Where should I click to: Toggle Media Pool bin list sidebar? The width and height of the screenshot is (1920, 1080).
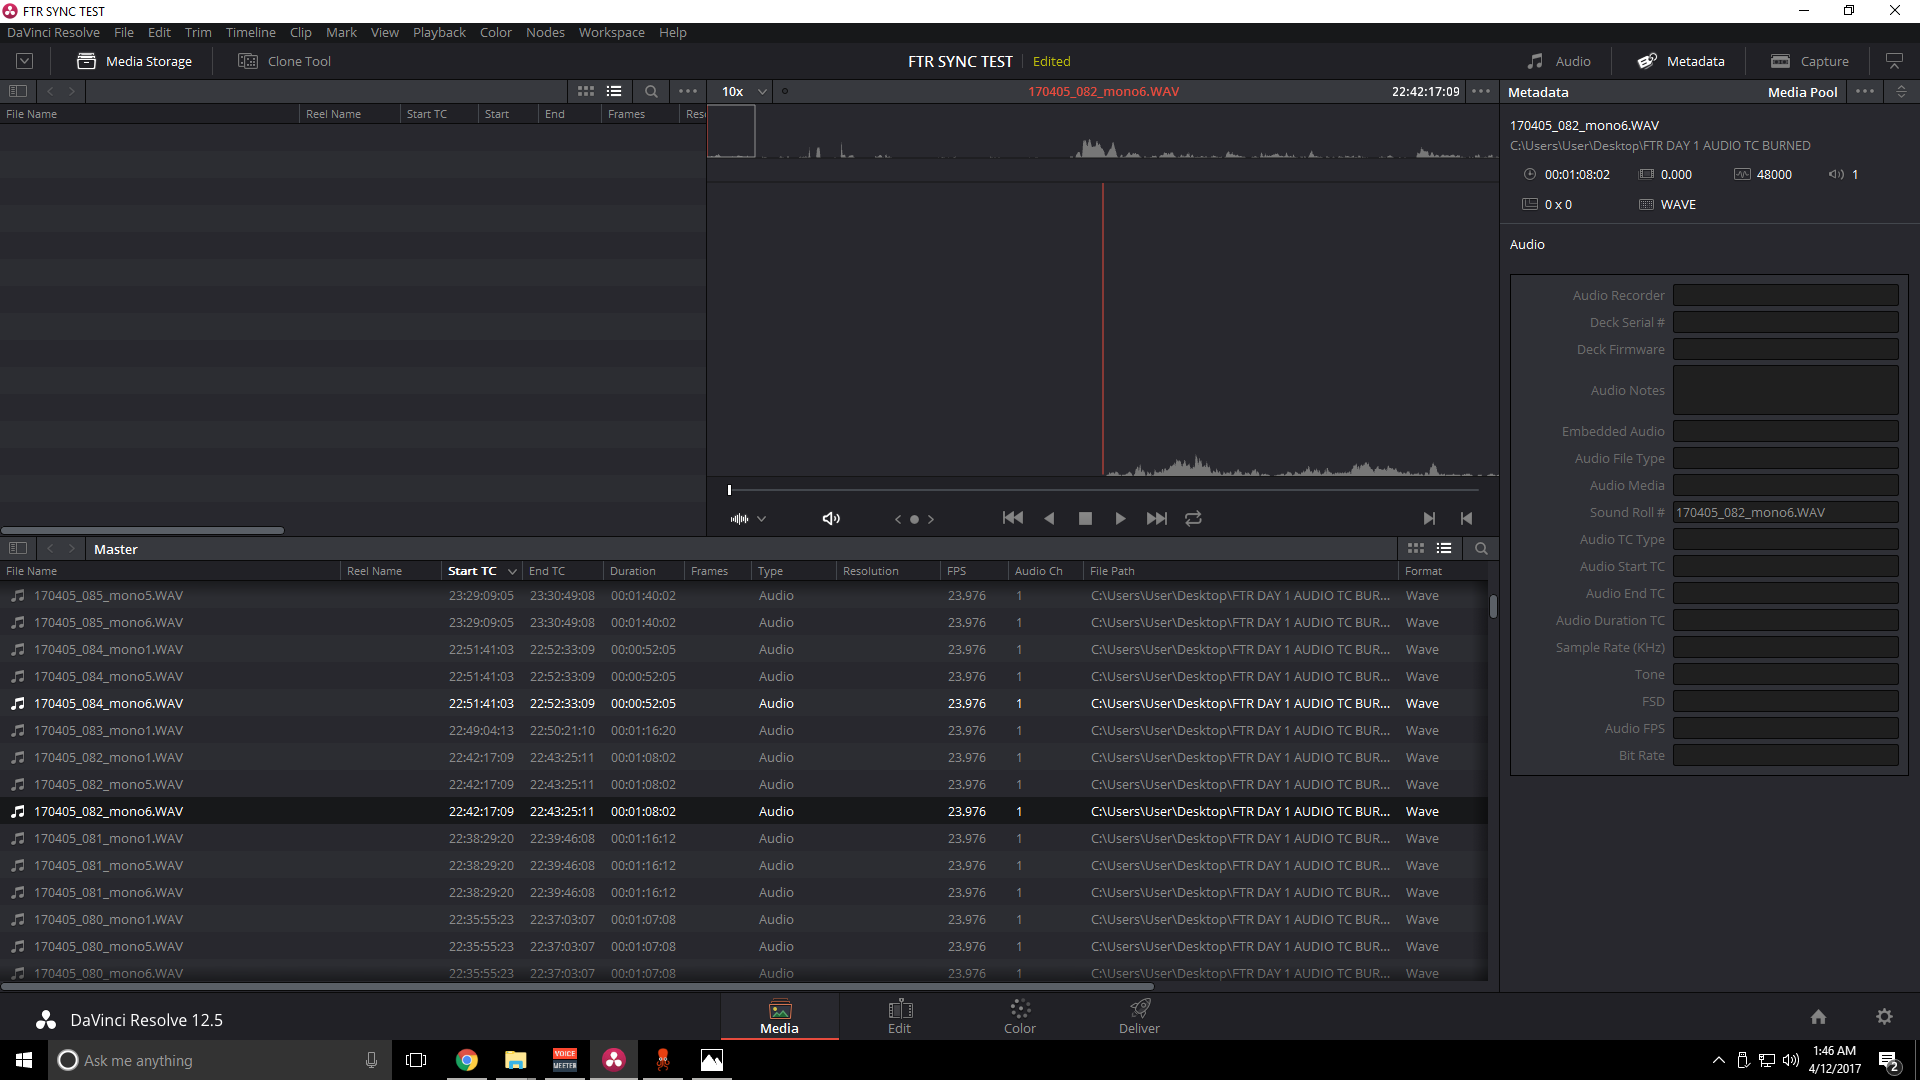[18, 548]
